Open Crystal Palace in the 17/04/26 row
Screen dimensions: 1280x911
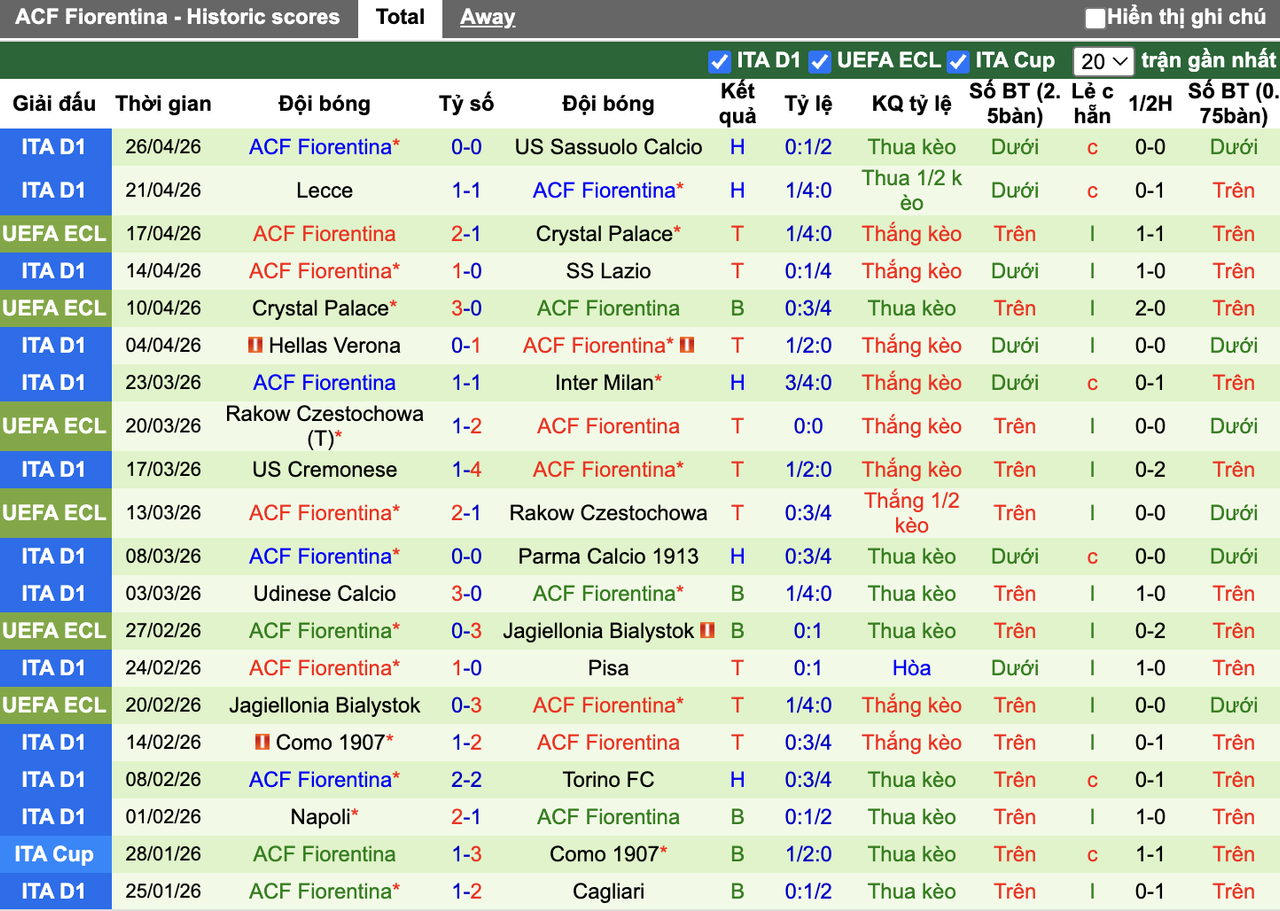coord(604,234)
